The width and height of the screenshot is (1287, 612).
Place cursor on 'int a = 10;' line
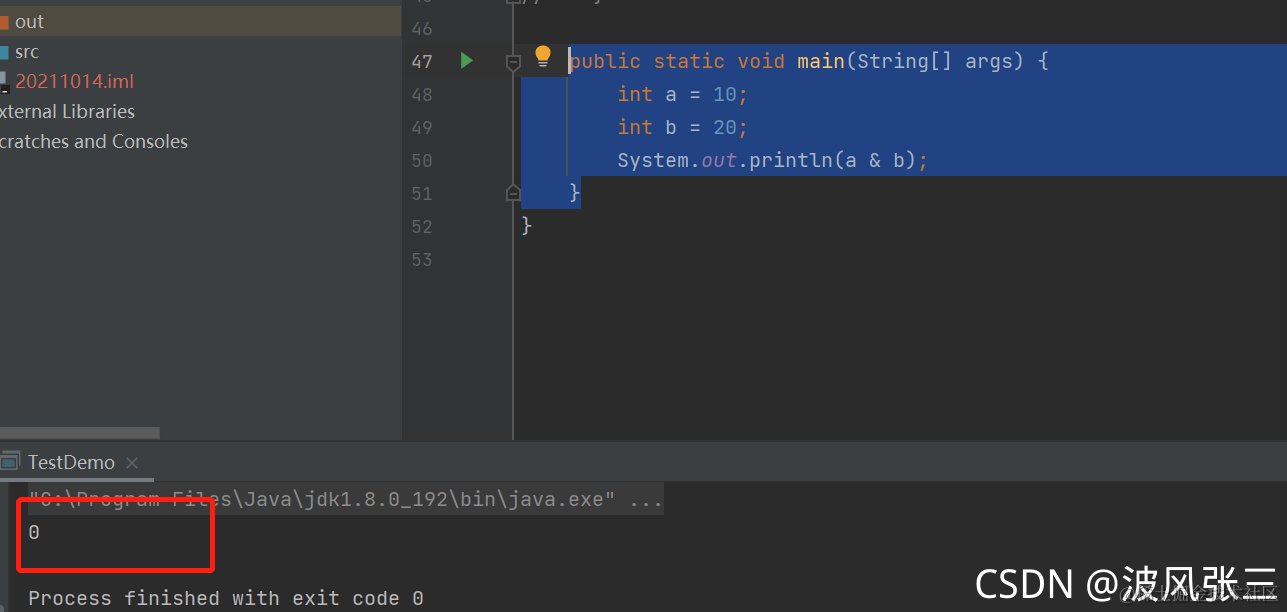click(683, 94)
